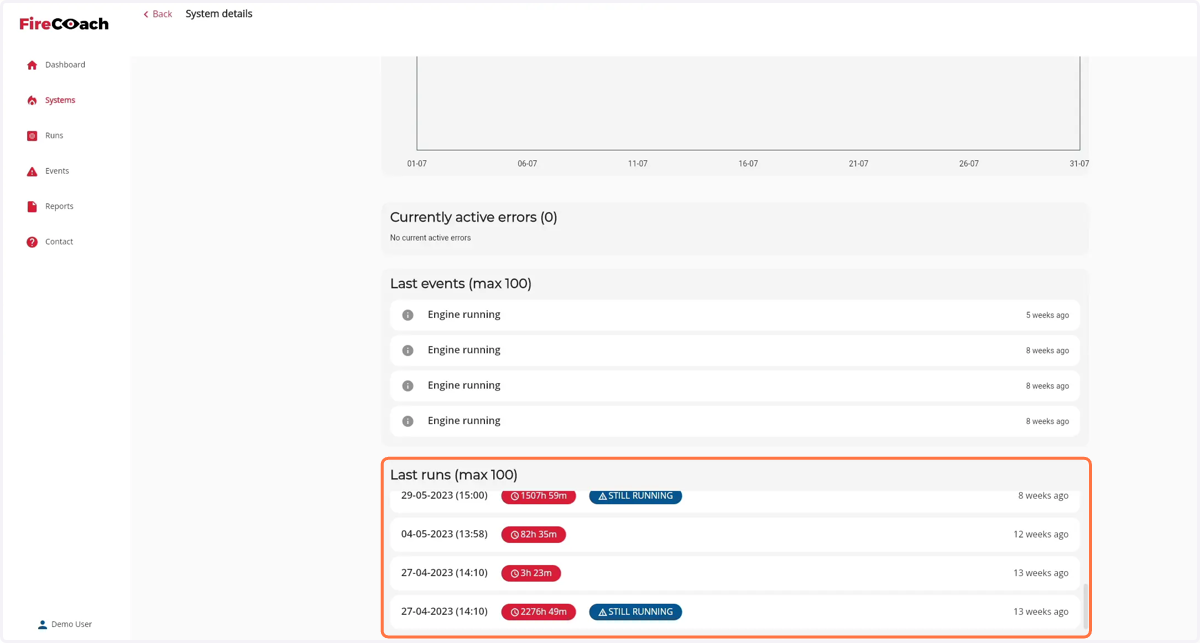Click the FireCoach logo
Image resolution: width=1200 pixels, height=643 pixels.
[64, 24]
